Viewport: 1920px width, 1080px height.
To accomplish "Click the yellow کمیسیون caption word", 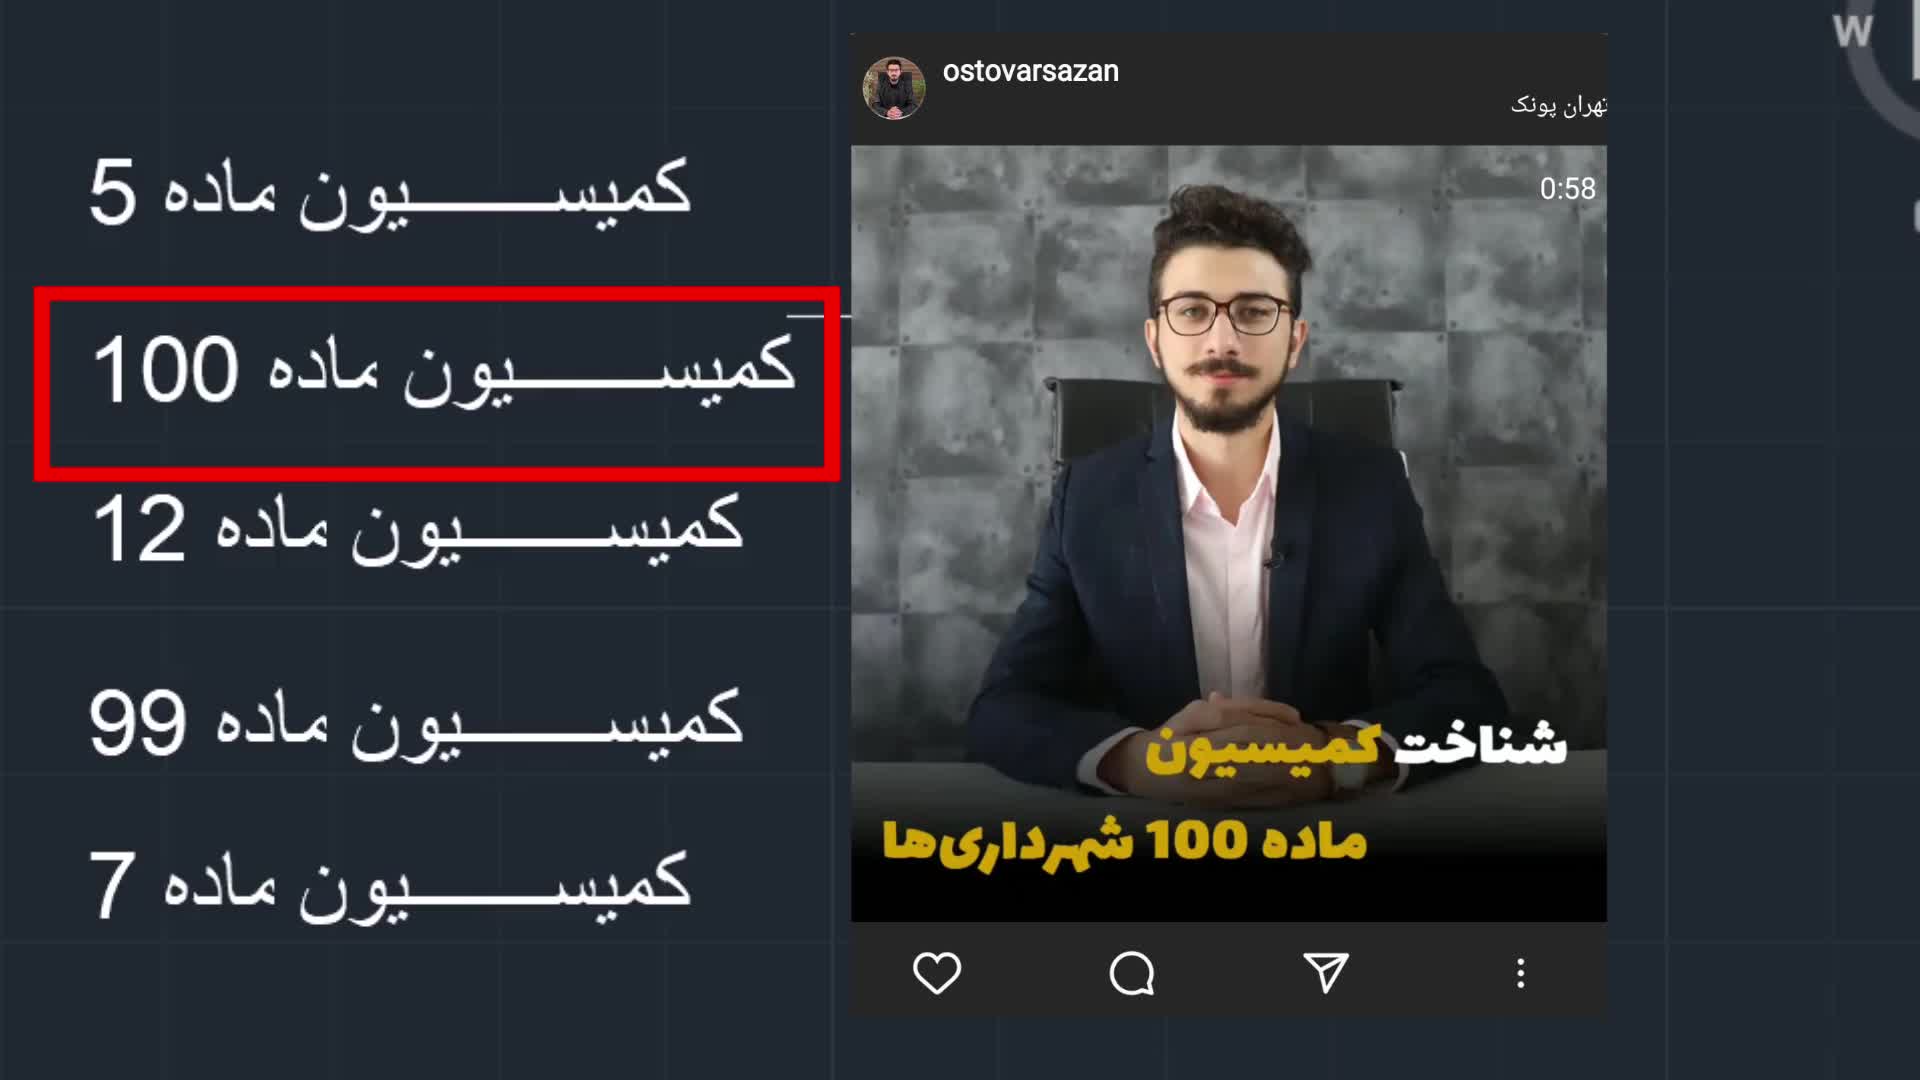I will point(1263,749).
